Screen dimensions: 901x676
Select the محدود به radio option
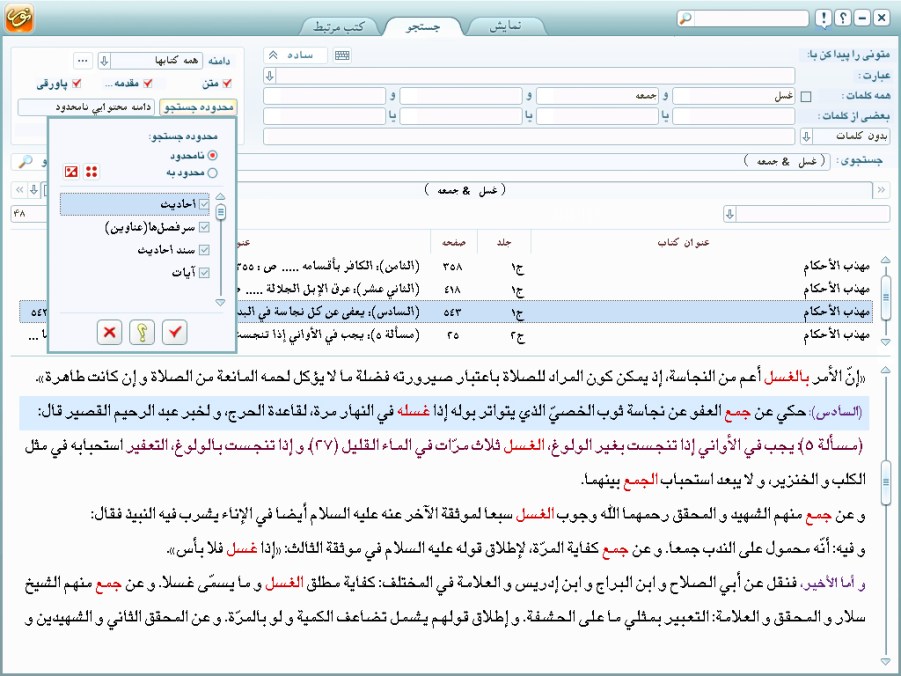coord(213,172)
